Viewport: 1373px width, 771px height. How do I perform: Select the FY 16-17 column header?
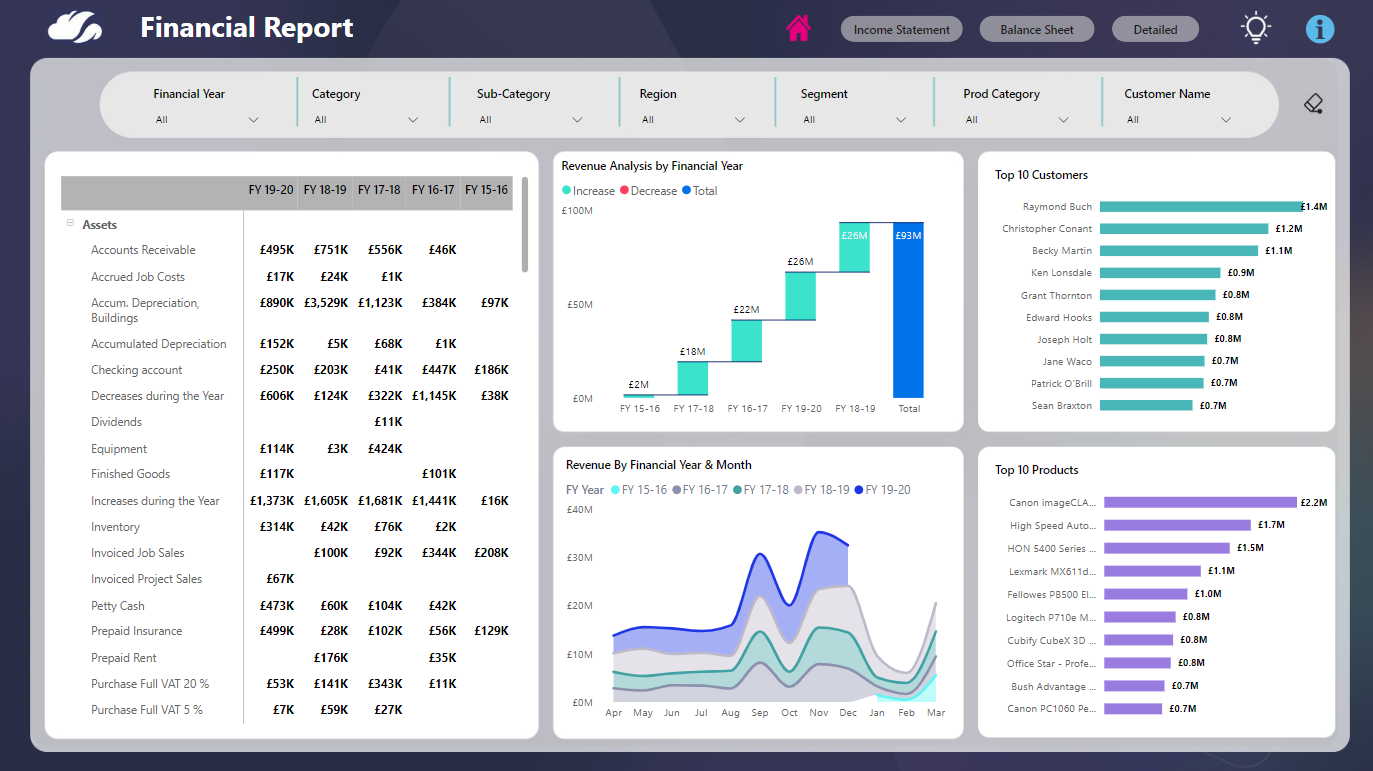click(433, 189)
